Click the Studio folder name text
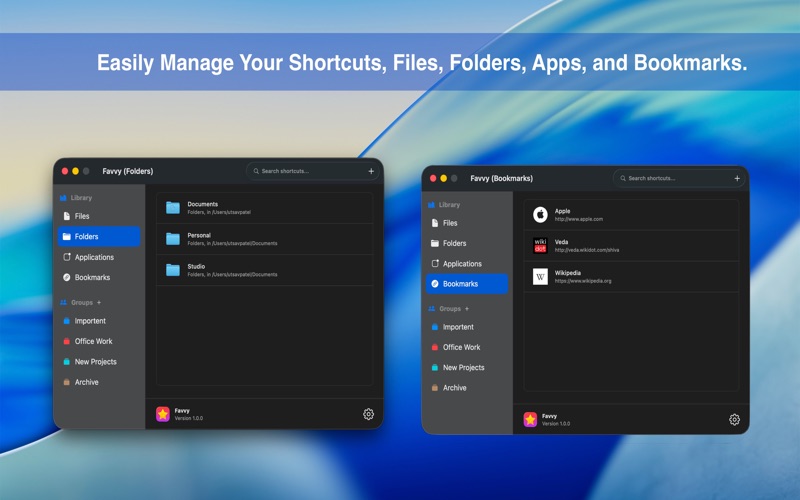The height and width of the screenshot is (500, 800). click(x=196, y=266)
